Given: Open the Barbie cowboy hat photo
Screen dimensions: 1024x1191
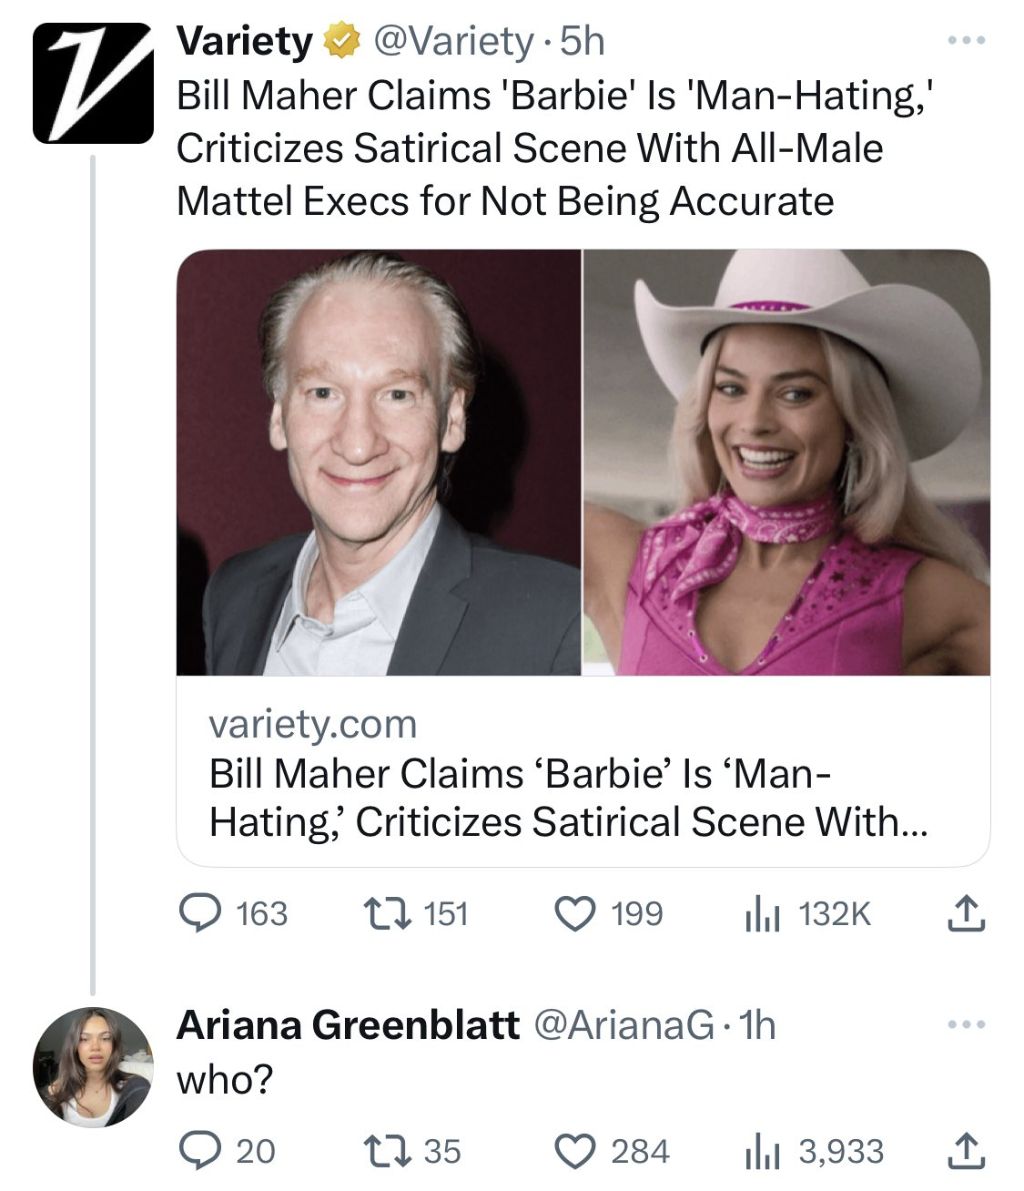Looking at the screenshot, I should coord(786,462).
